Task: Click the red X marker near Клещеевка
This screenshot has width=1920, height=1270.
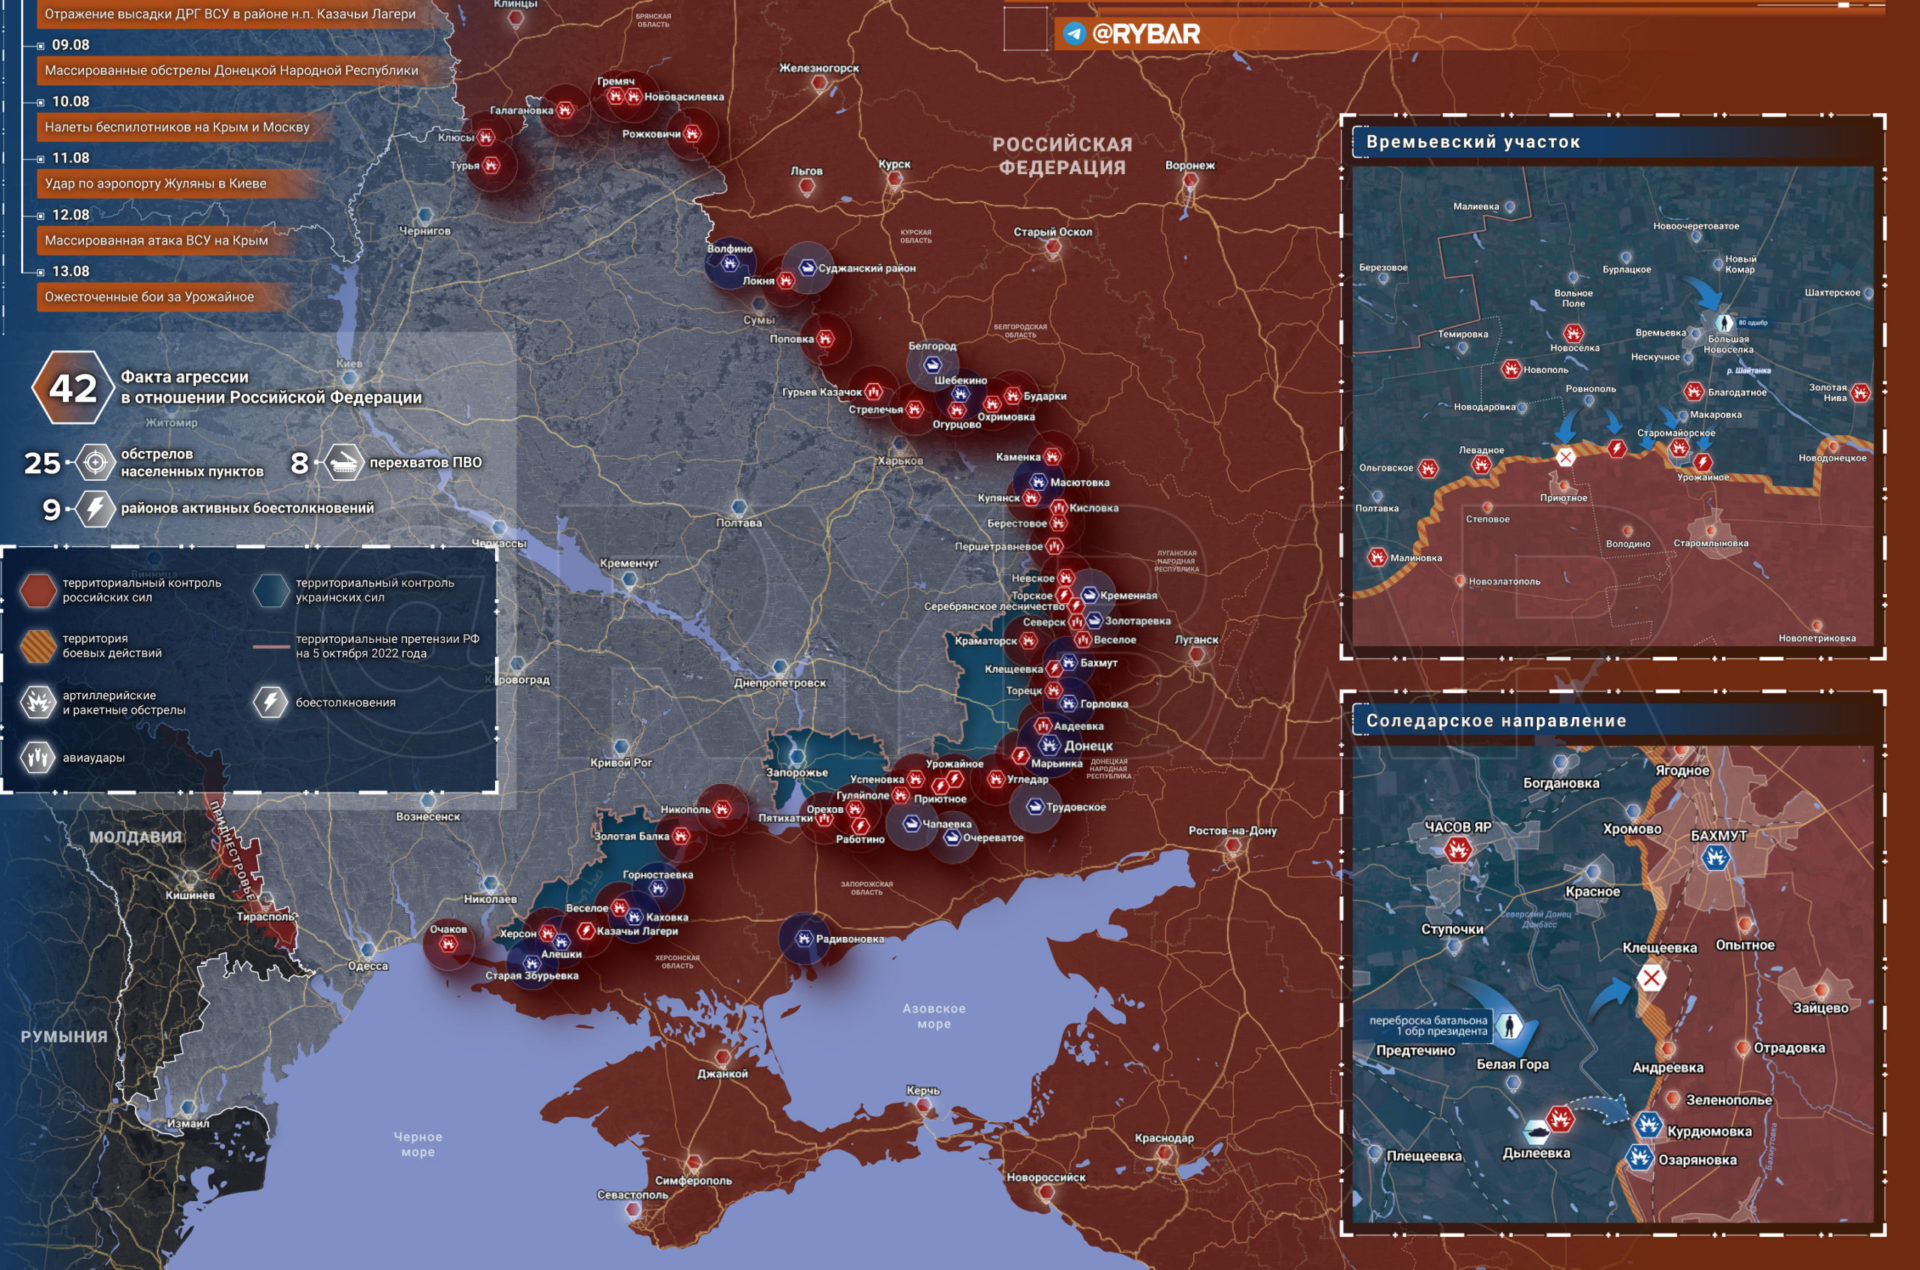Action: point(1651,978)
